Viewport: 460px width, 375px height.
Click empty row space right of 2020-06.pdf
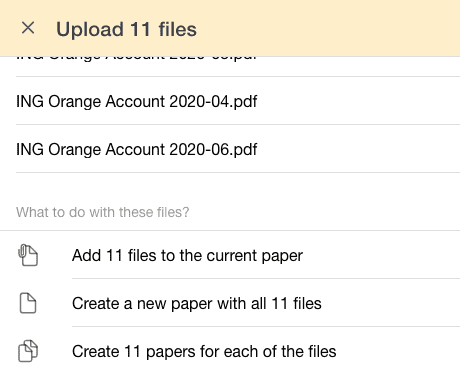(358, 149)
